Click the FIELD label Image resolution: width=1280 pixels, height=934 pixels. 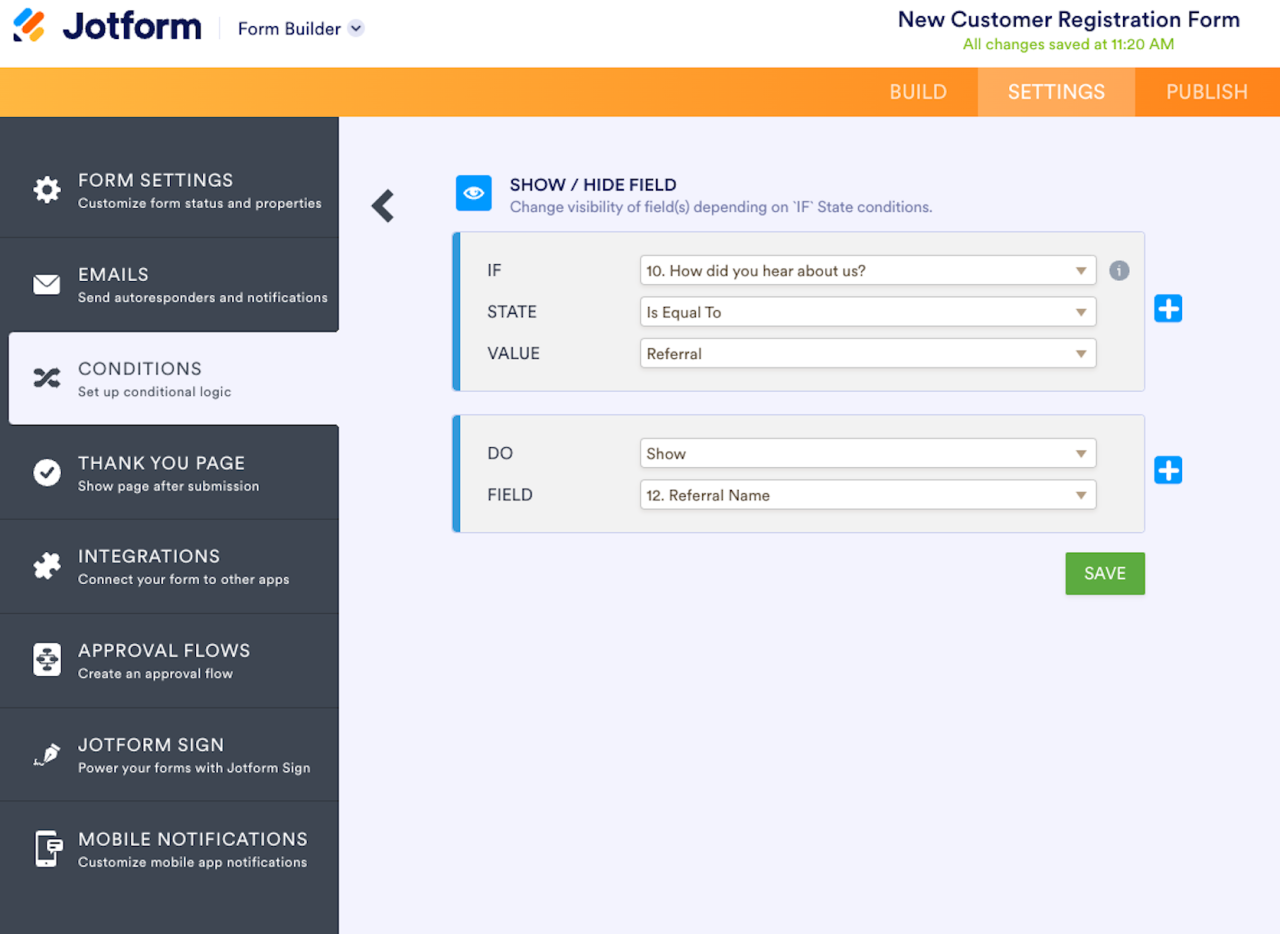(510, 495)
